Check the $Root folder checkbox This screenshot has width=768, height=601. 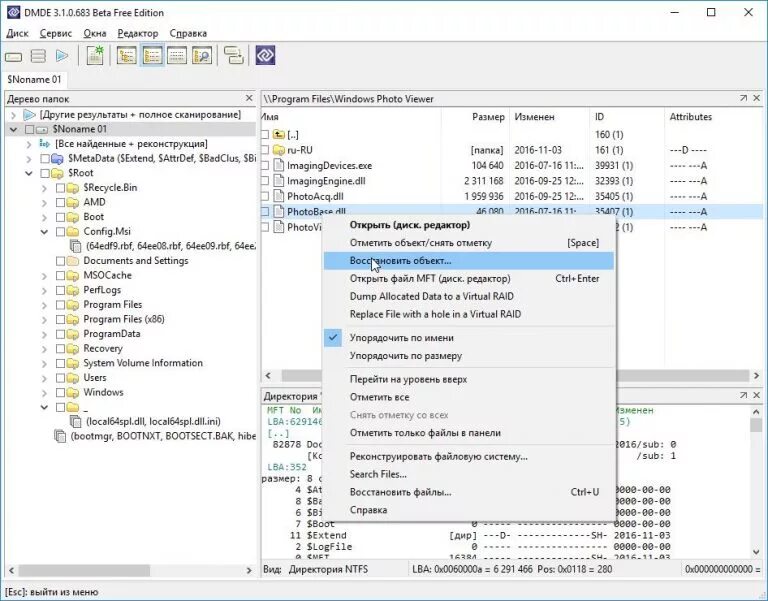pyautogui.click(x=45, y=173)
